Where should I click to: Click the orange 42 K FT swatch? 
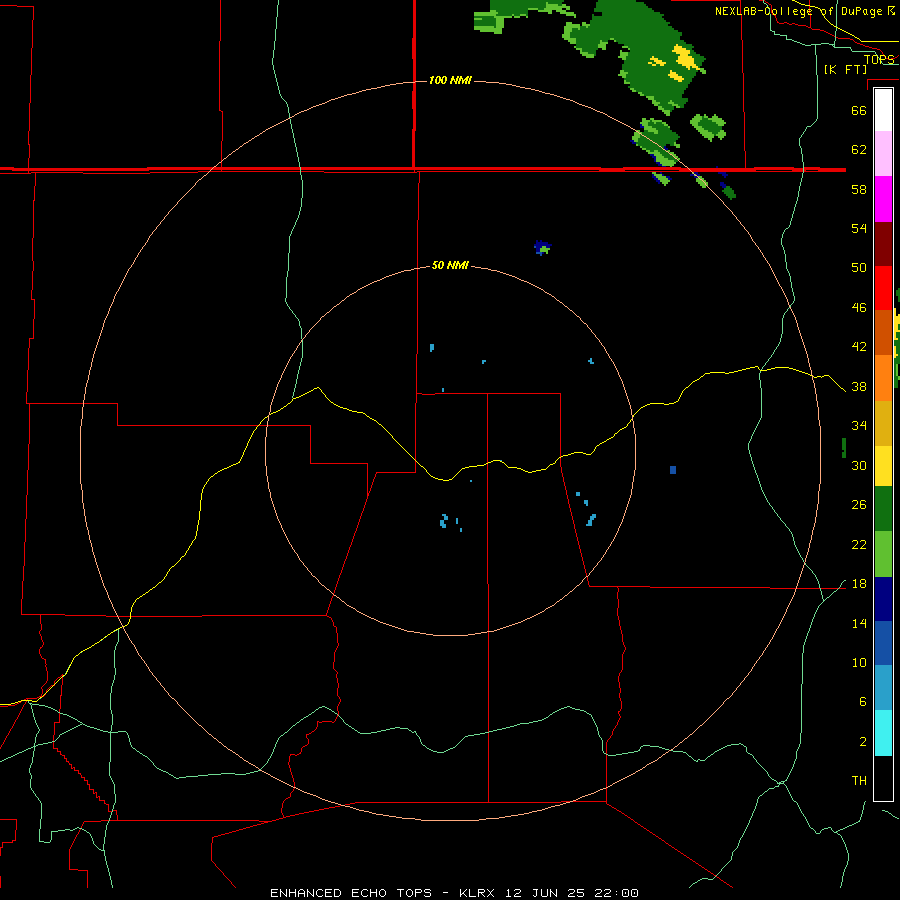tap(883, 377)
